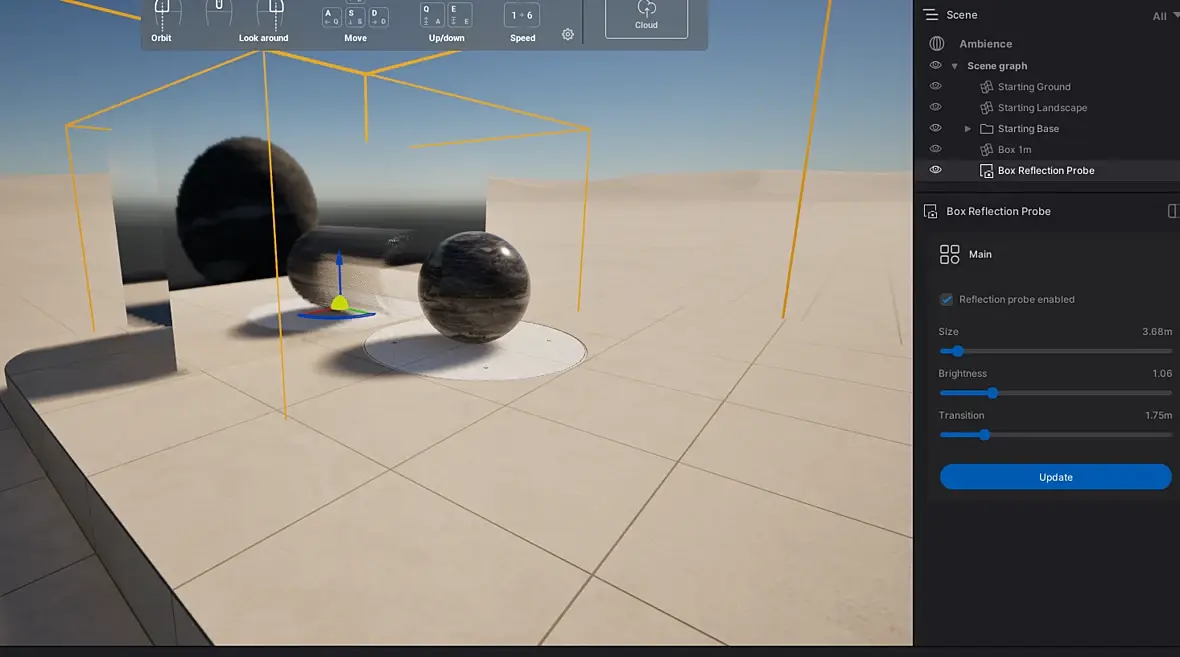Open the All filter dropdown
Screen dimensions: 1180x657
(x=1164, y=16)
